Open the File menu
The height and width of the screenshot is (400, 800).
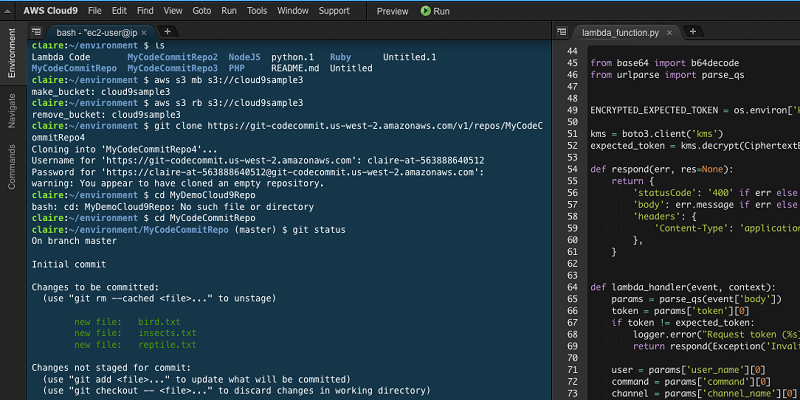point(94,11)
